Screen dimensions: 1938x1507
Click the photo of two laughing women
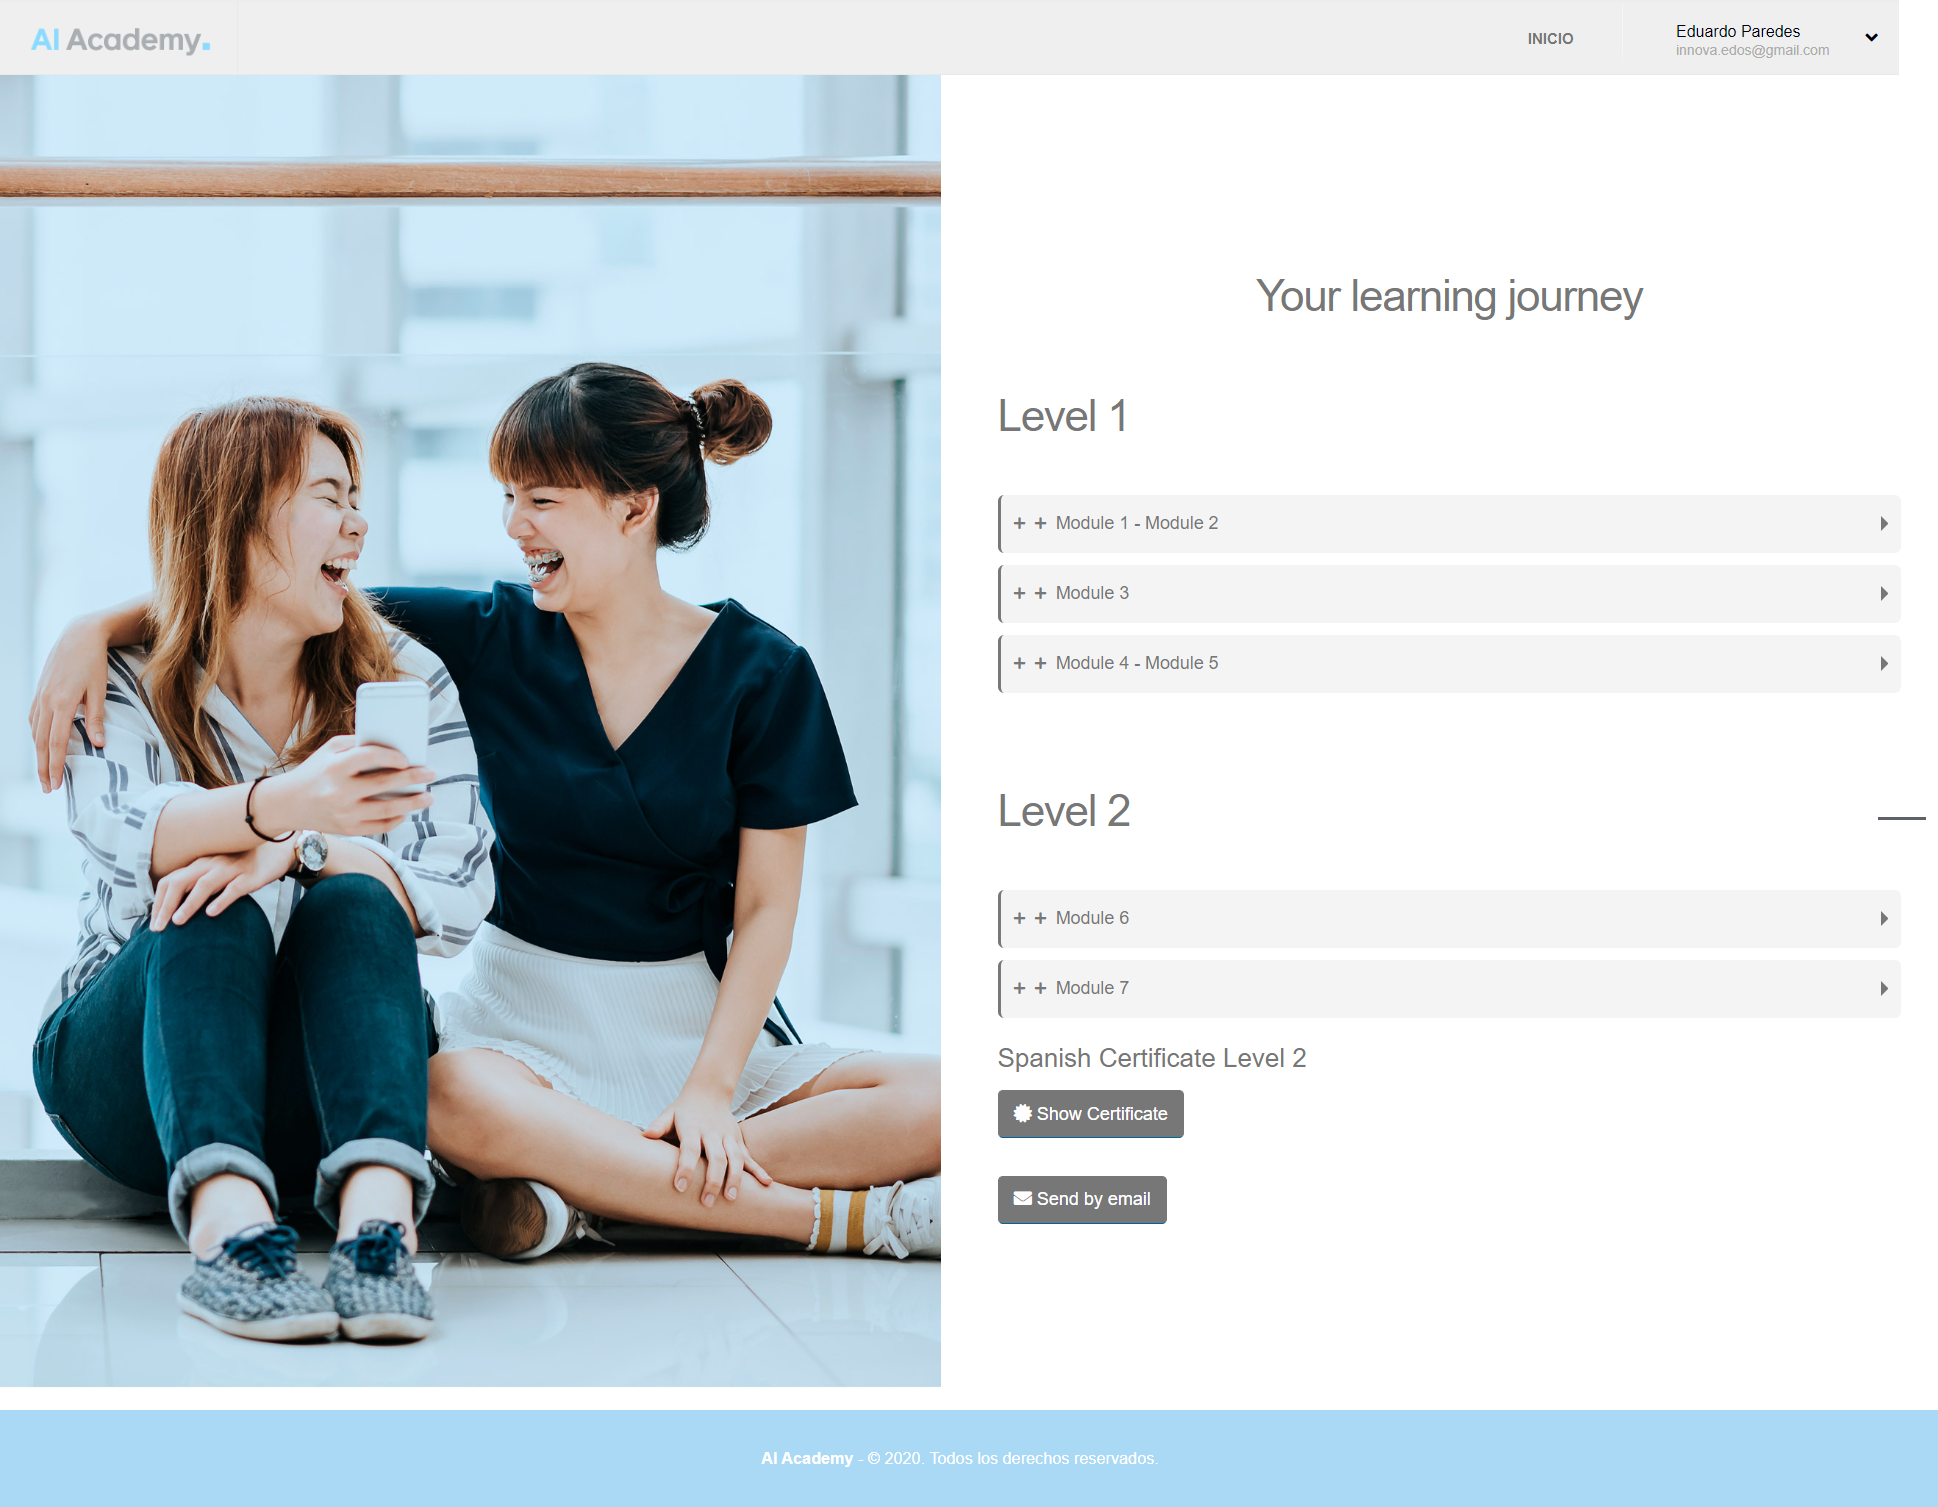pyautogui.click(x=470, y=731)
